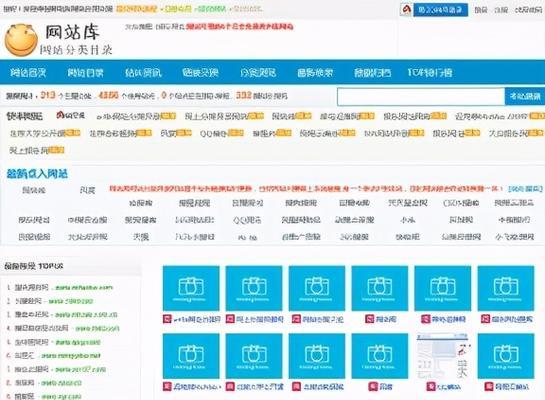
Task: Click the orange smiley face site logo
Action: (21, 40)
